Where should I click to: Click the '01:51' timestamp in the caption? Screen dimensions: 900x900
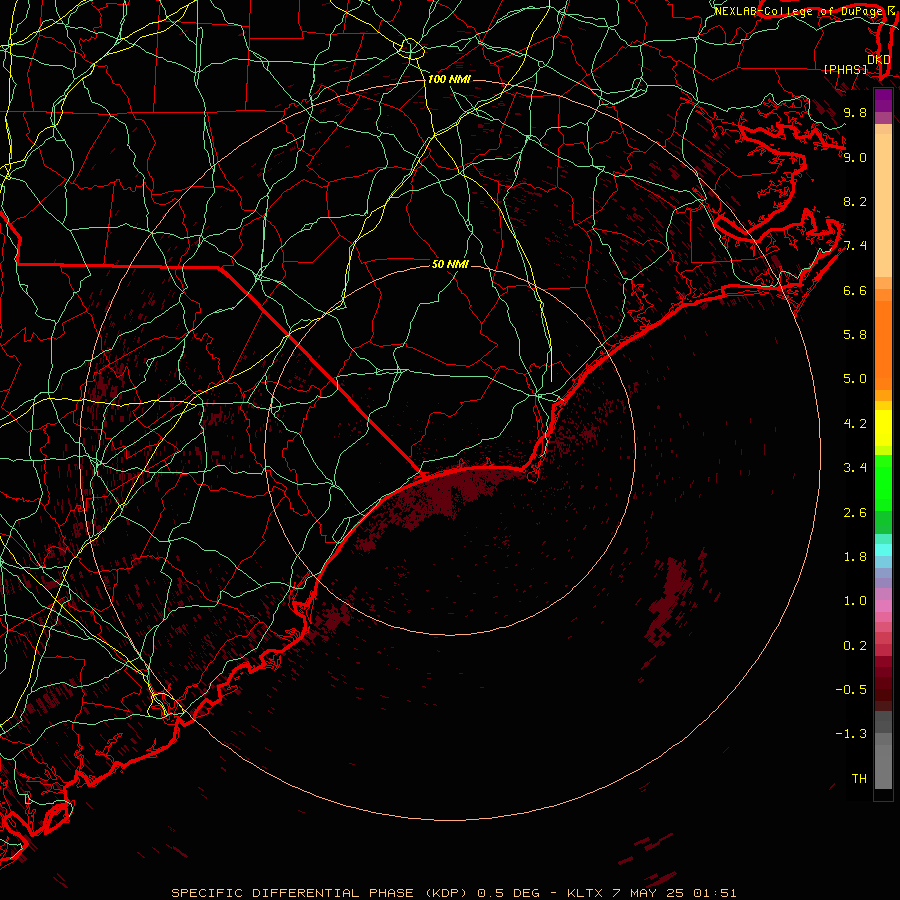pos(715,893)
